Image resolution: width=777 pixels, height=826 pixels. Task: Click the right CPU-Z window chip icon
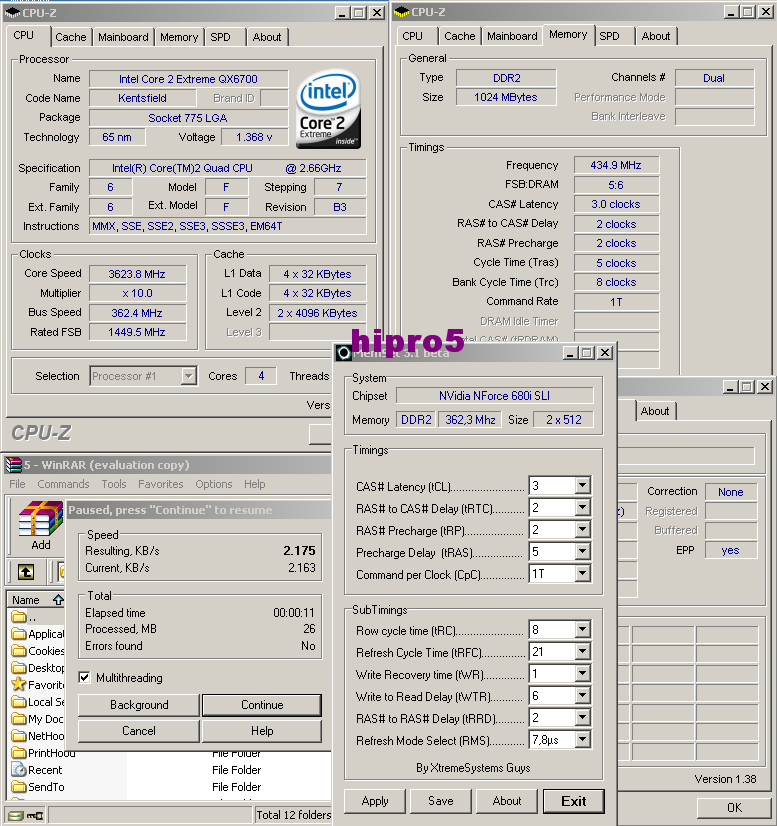tap(402, 12)
